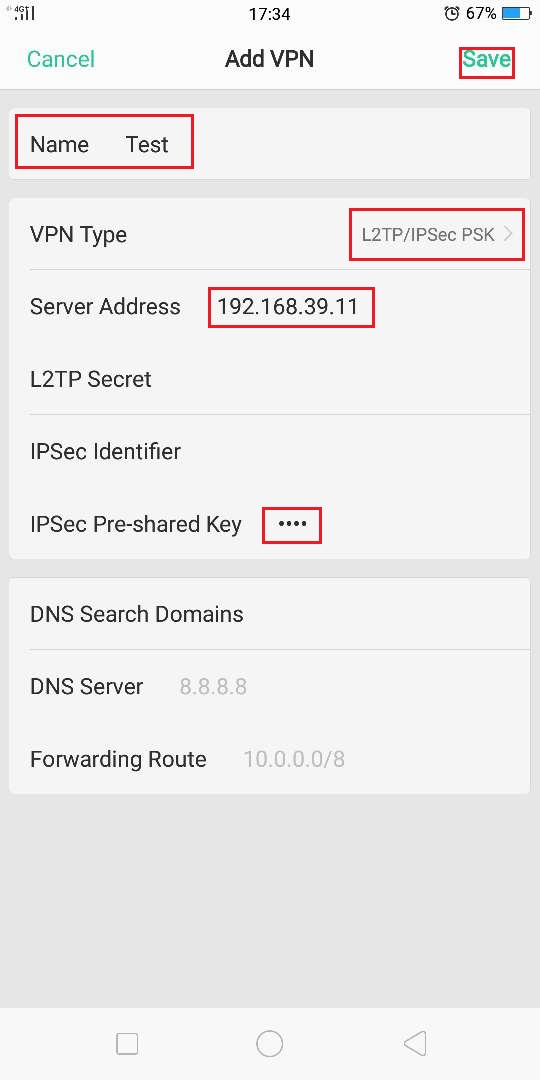The image size is (540, 1080).
Task: Tap the triangle back navigation icon
Action: 415,1043
